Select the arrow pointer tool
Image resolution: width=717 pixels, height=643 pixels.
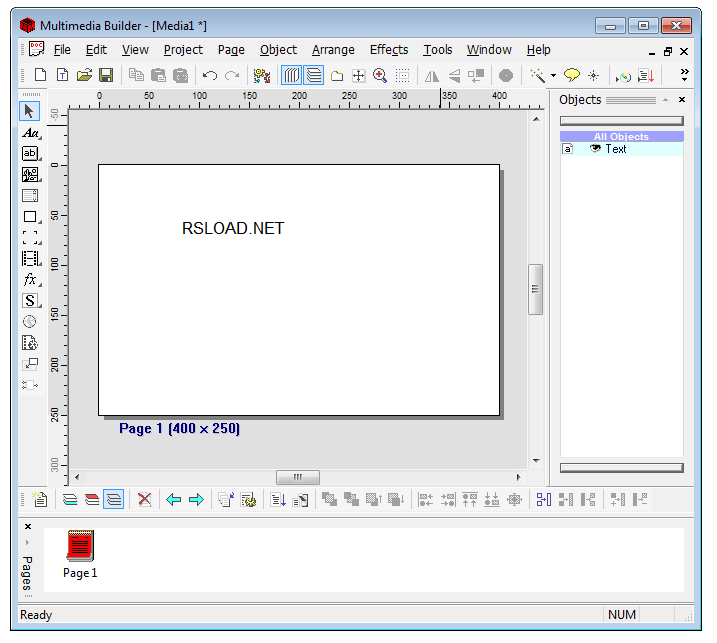point(29,111)
